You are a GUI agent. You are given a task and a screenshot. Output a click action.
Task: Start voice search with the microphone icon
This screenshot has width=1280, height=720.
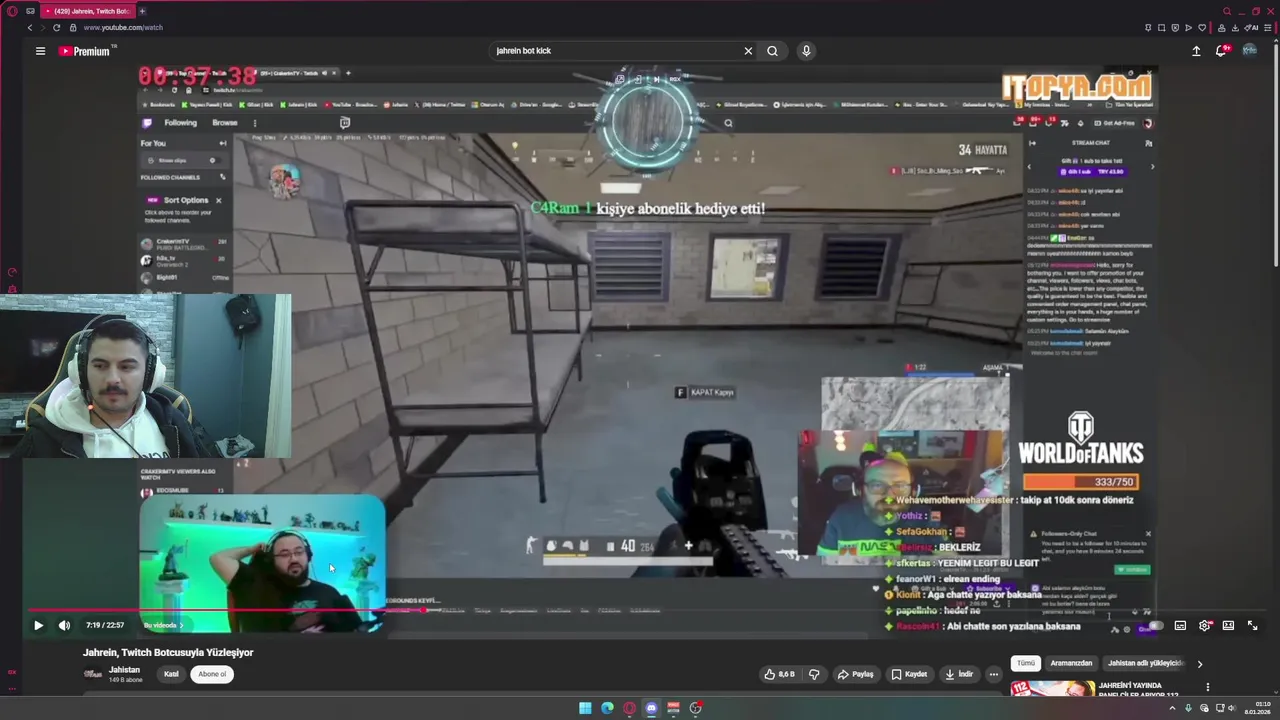click(x=806, y=51)
